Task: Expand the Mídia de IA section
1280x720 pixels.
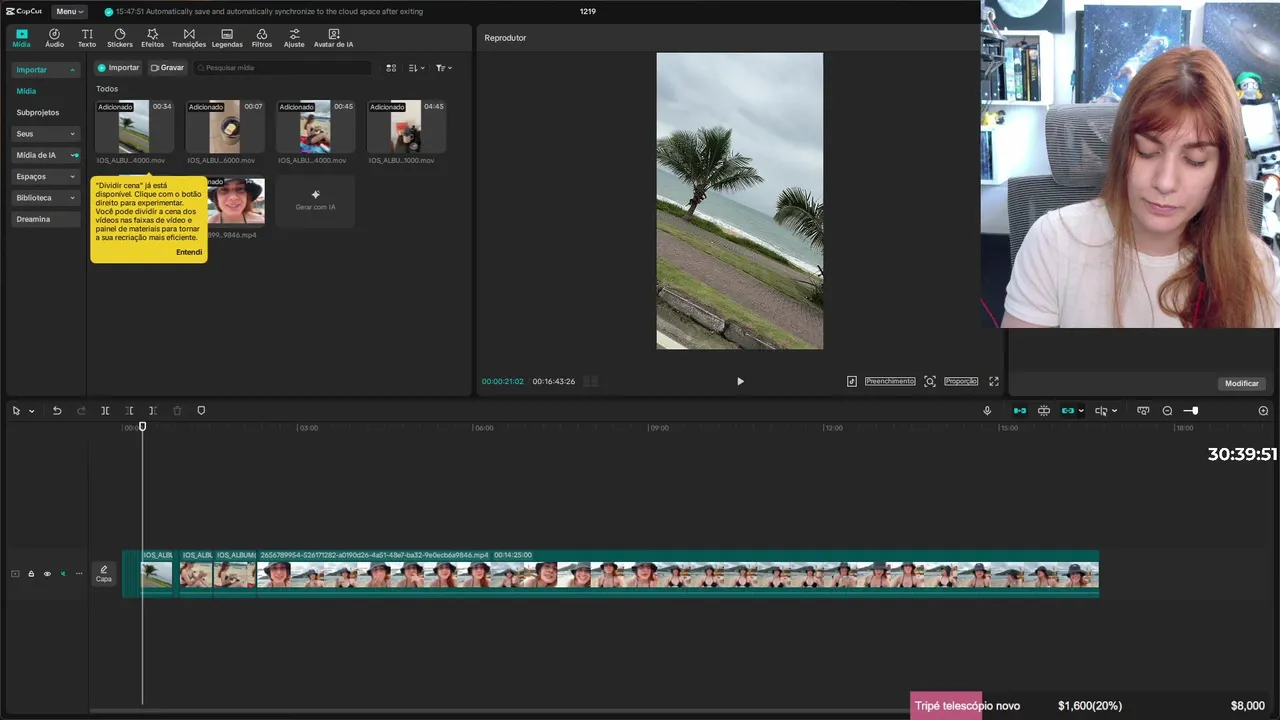Action: coord(45,155)
